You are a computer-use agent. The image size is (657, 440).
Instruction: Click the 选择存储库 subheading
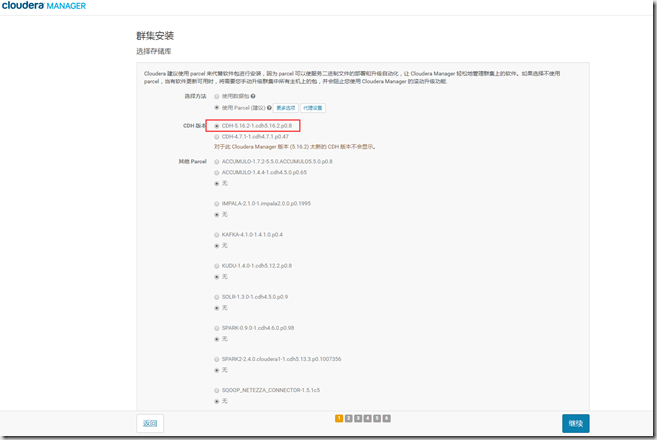(x=154, y=51)
